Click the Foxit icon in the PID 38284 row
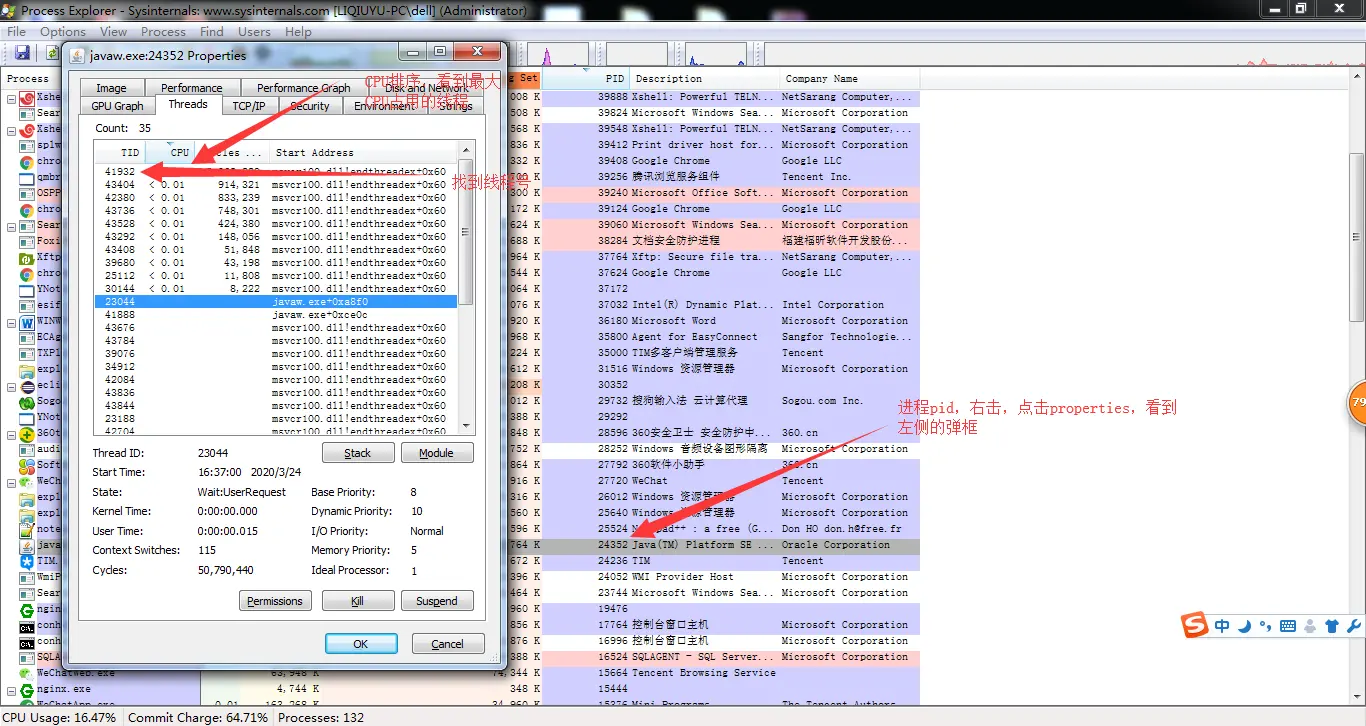The width and height of the screenshot is (1366, 726). tap(27, 241)
